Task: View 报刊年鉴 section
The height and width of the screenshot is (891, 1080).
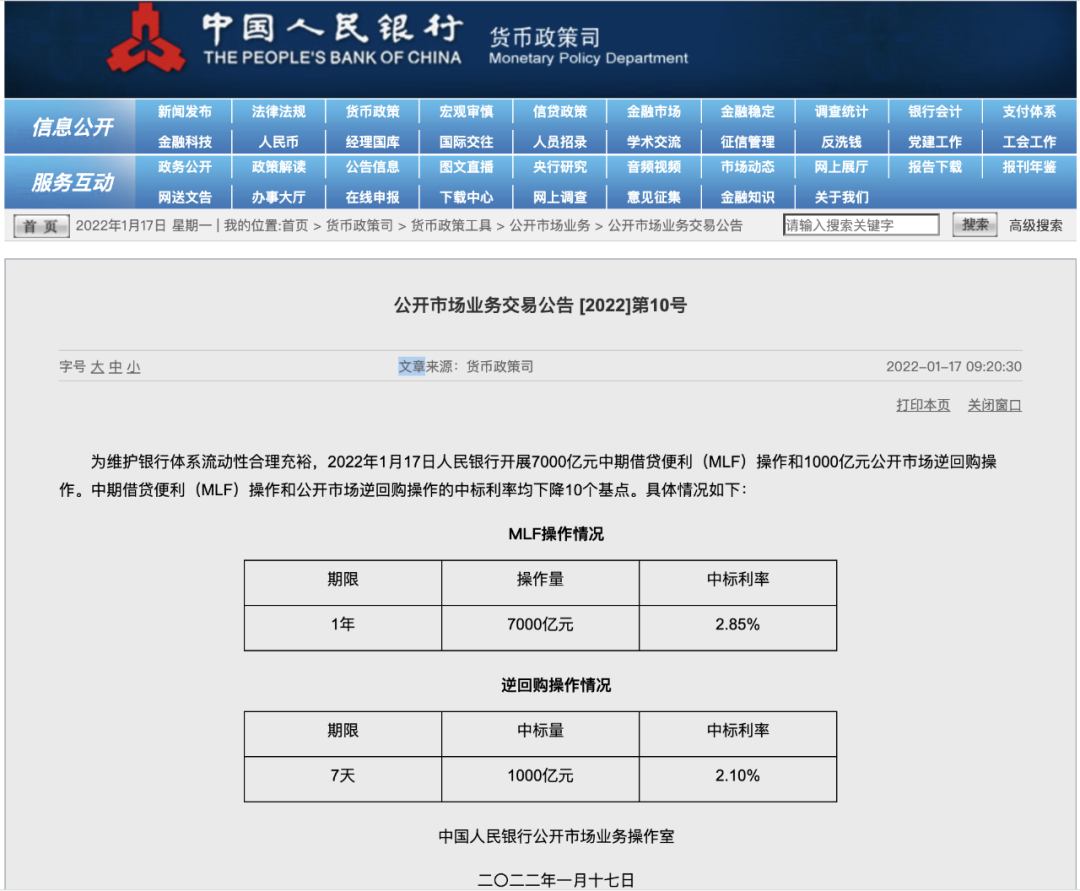Action: 1029,167
